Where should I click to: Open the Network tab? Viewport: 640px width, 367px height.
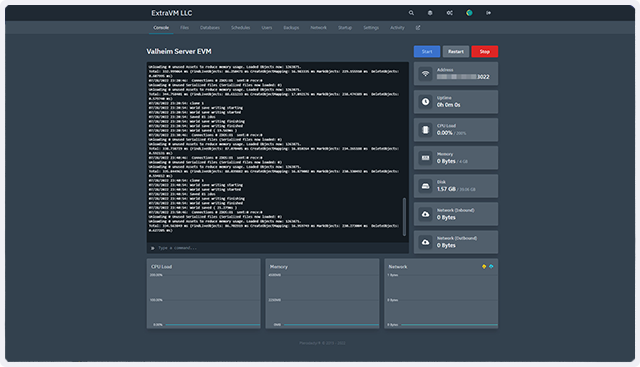pyautogui.click(x=318, y=28)
